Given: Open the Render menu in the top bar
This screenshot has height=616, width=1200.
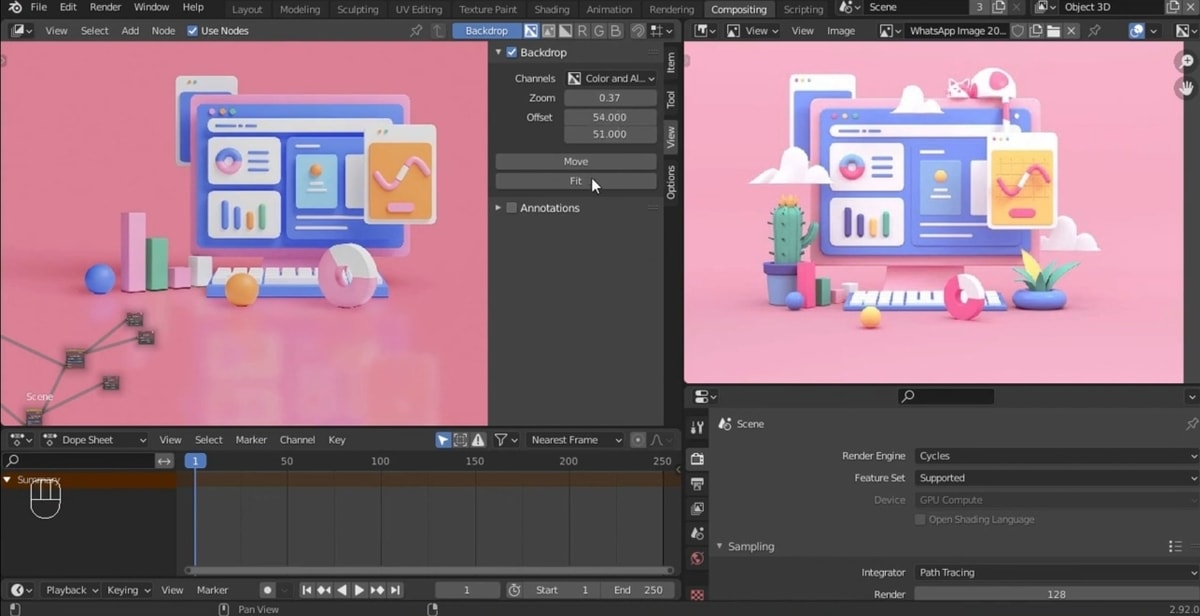Looking at the screenshot, I should pyautogui.click(x=105, y=7).
